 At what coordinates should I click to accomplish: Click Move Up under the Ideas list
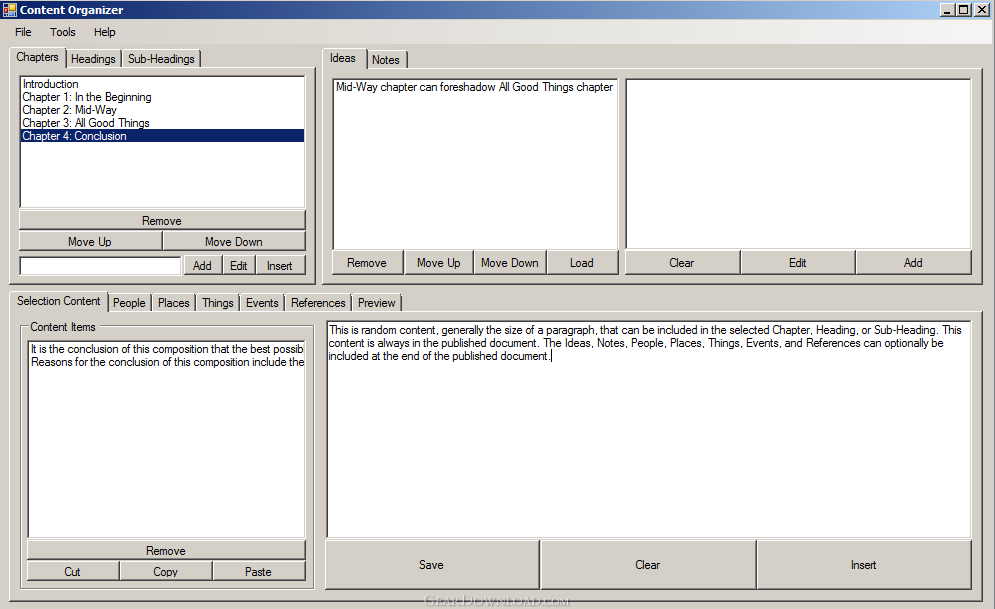click(439, 263)
